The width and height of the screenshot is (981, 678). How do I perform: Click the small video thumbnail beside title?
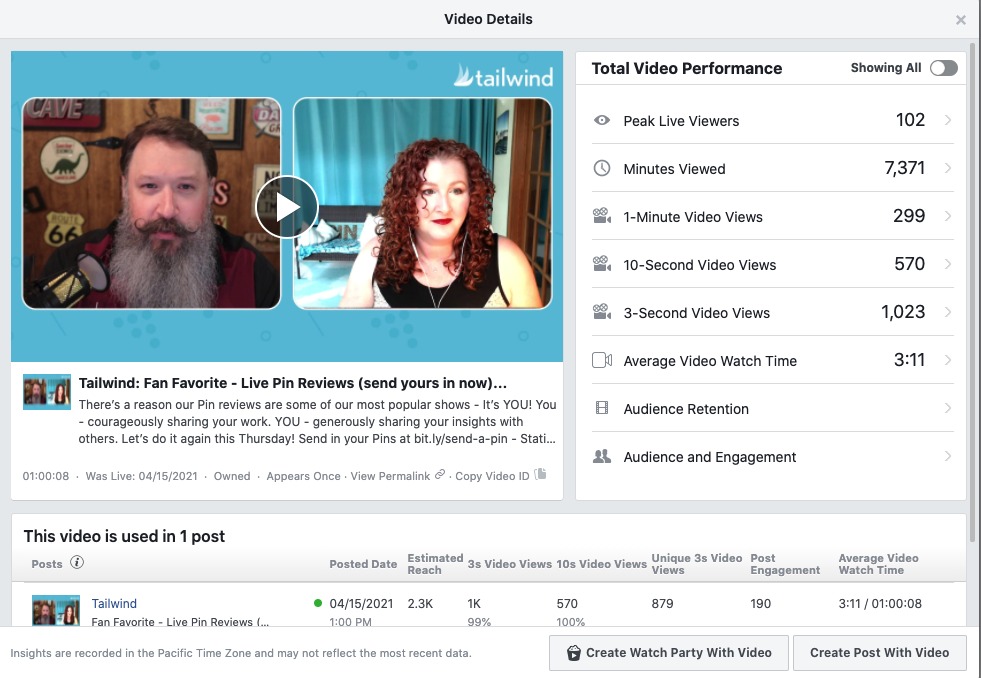[x=47, y=392]
